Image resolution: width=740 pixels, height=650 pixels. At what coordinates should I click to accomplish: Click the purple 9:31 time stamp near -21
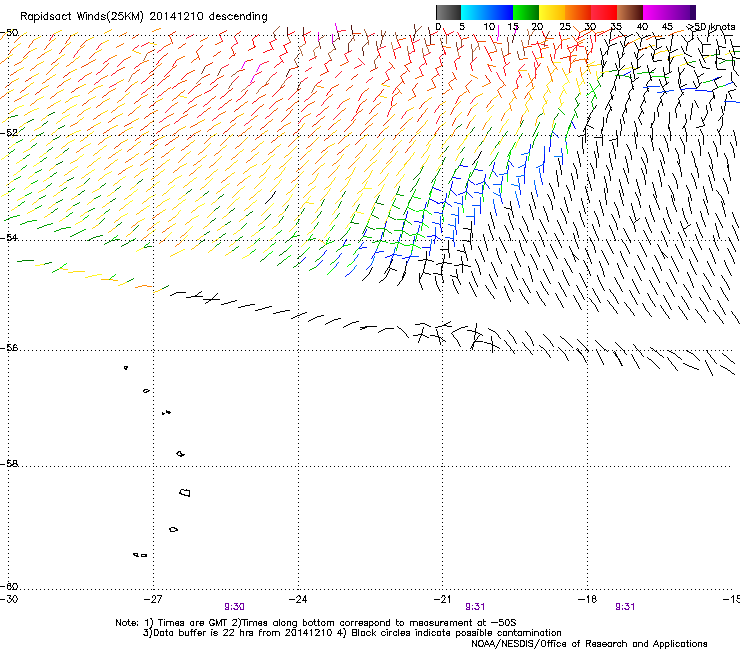pos(475,607)
